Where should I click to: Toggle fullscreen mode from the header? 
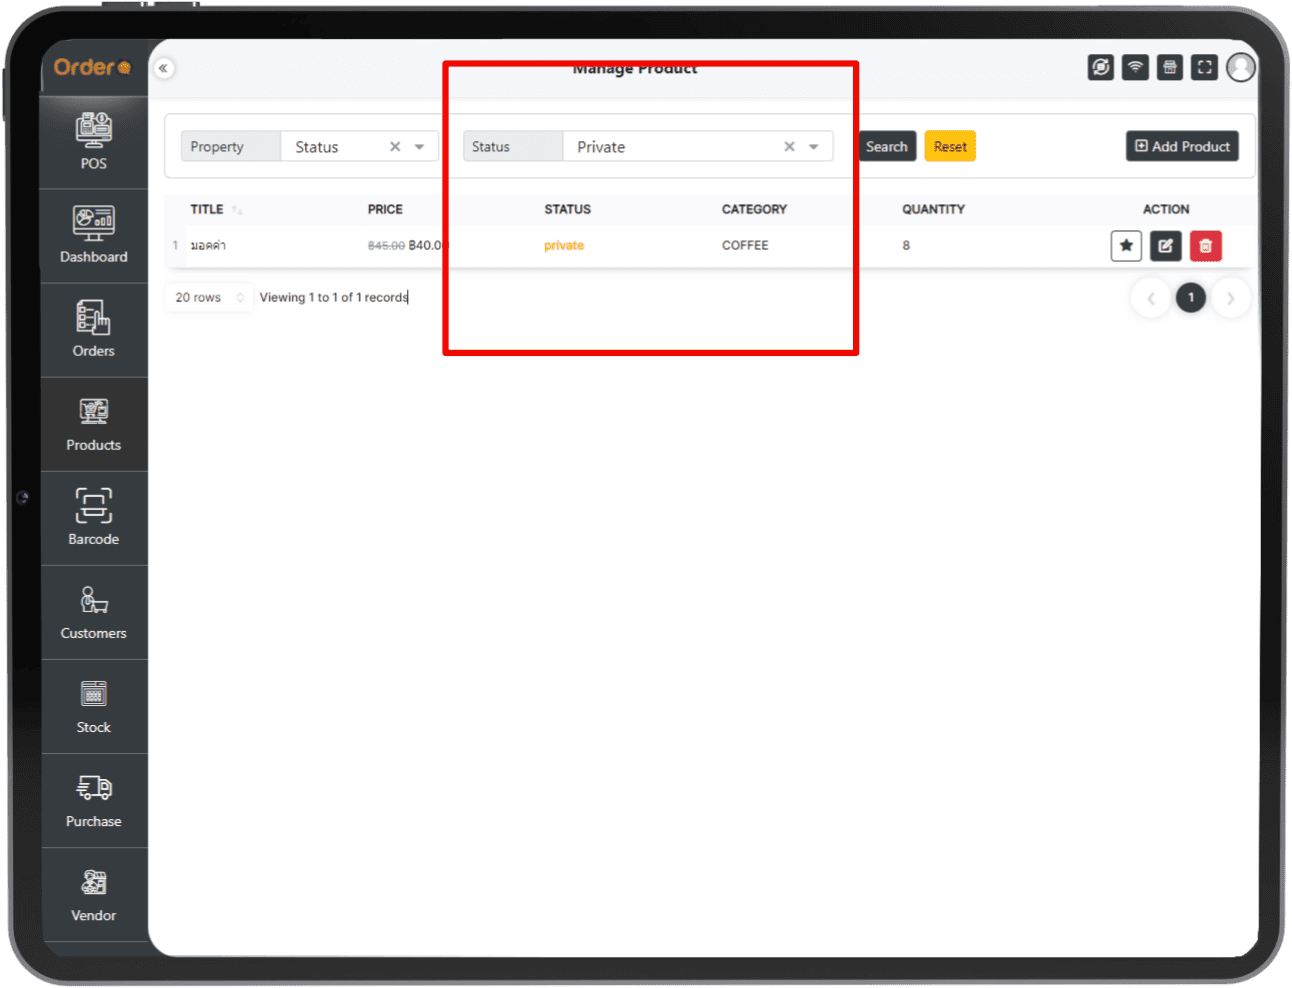tap(1204, 67)
